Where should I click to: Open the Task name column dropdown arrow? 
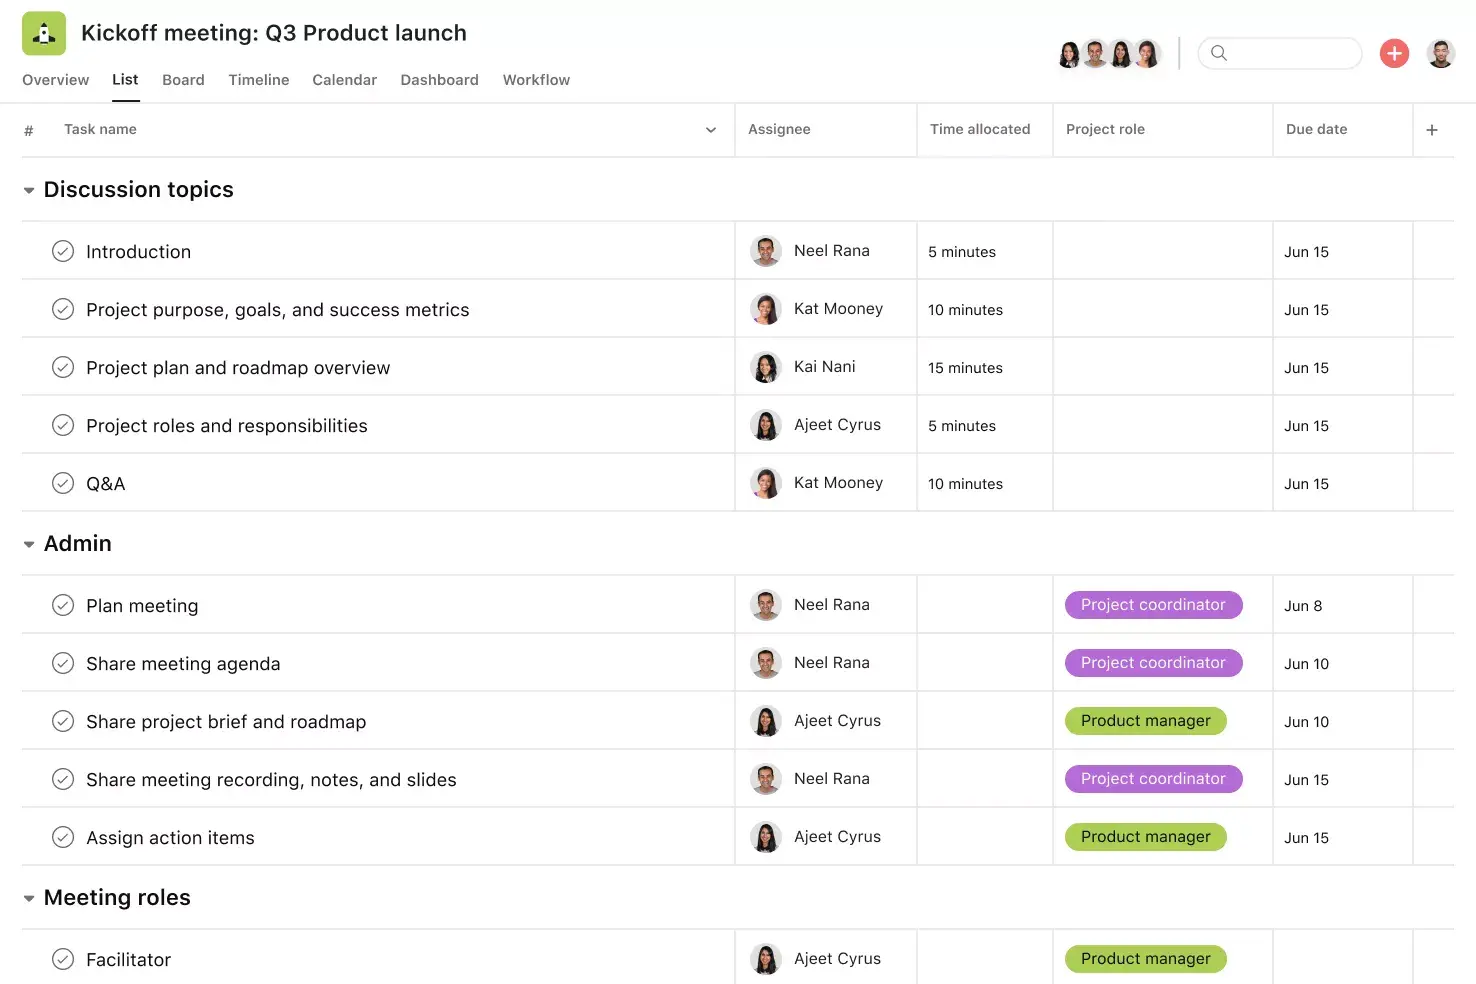pyautogui.click(x=710, y=130)
